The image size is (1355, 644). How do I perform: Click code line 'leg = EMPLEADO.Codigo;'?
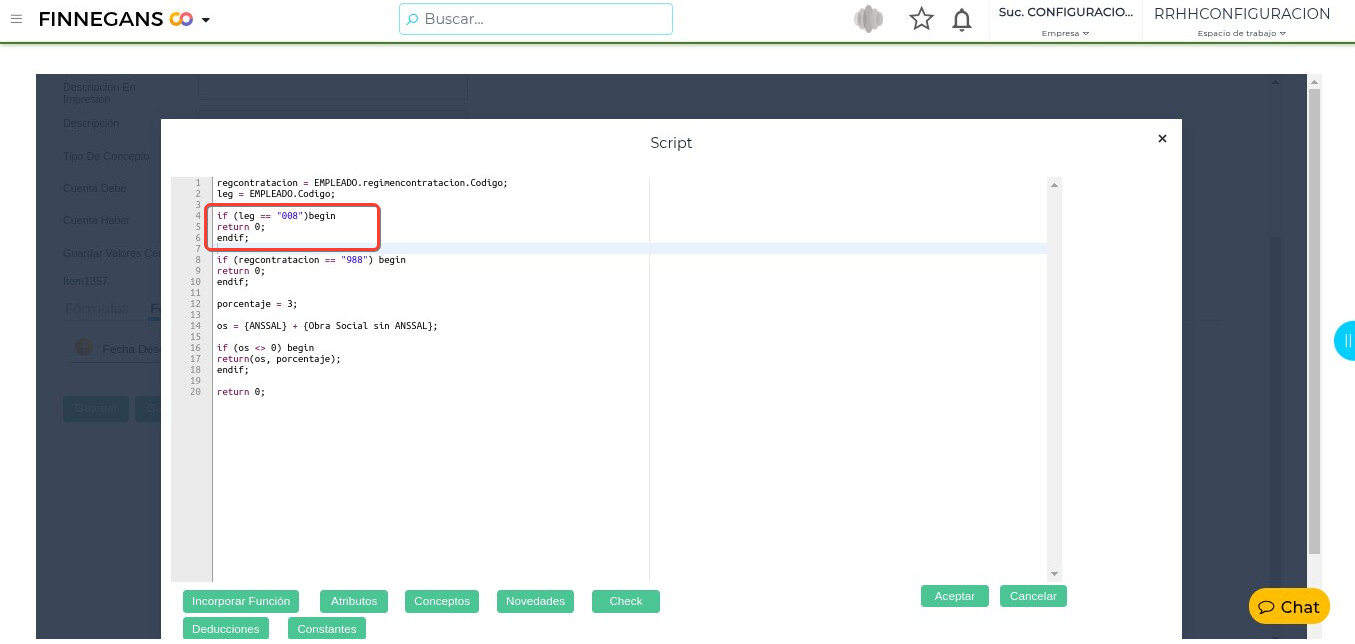(276, 194)
